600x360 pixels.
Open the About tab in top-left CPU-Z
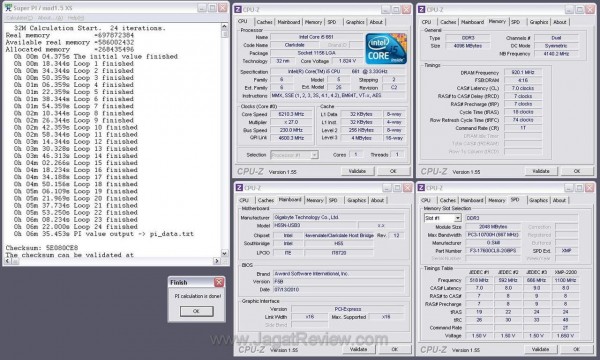coord(376,22)
